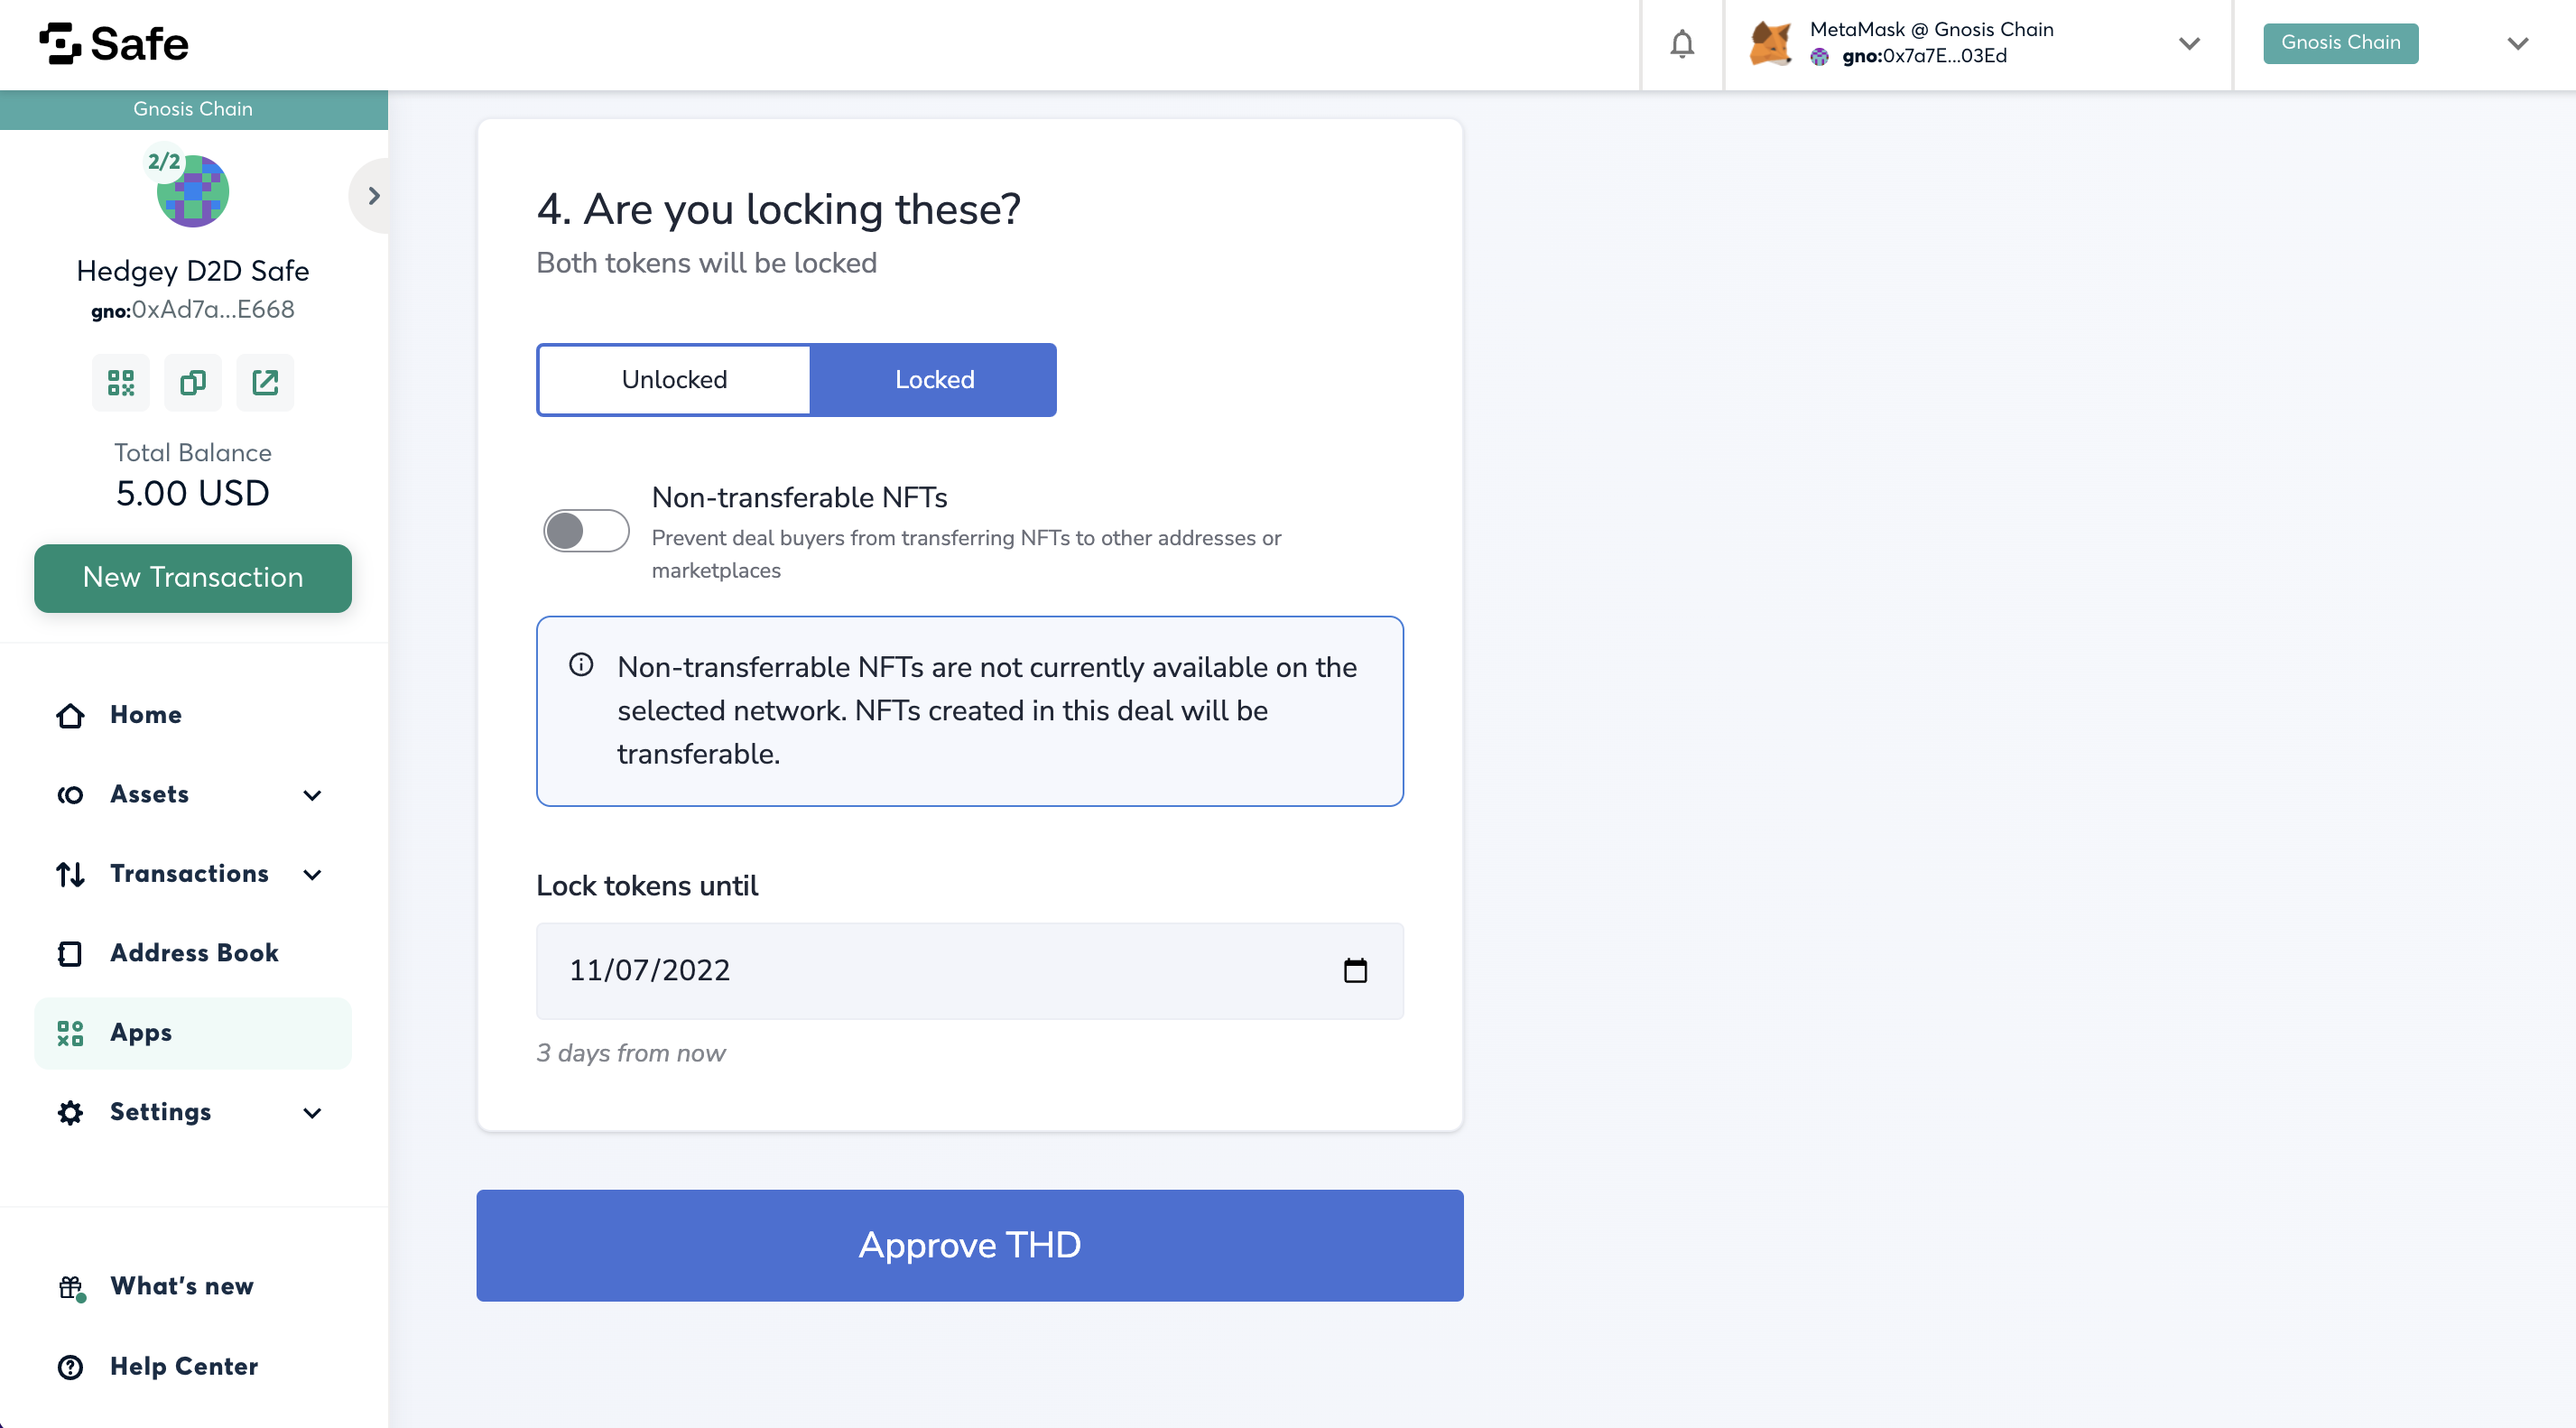Viewport: 2576px width, 1428px height.
Task: Click the New Transaction button
Action: [x=193, y=578]
